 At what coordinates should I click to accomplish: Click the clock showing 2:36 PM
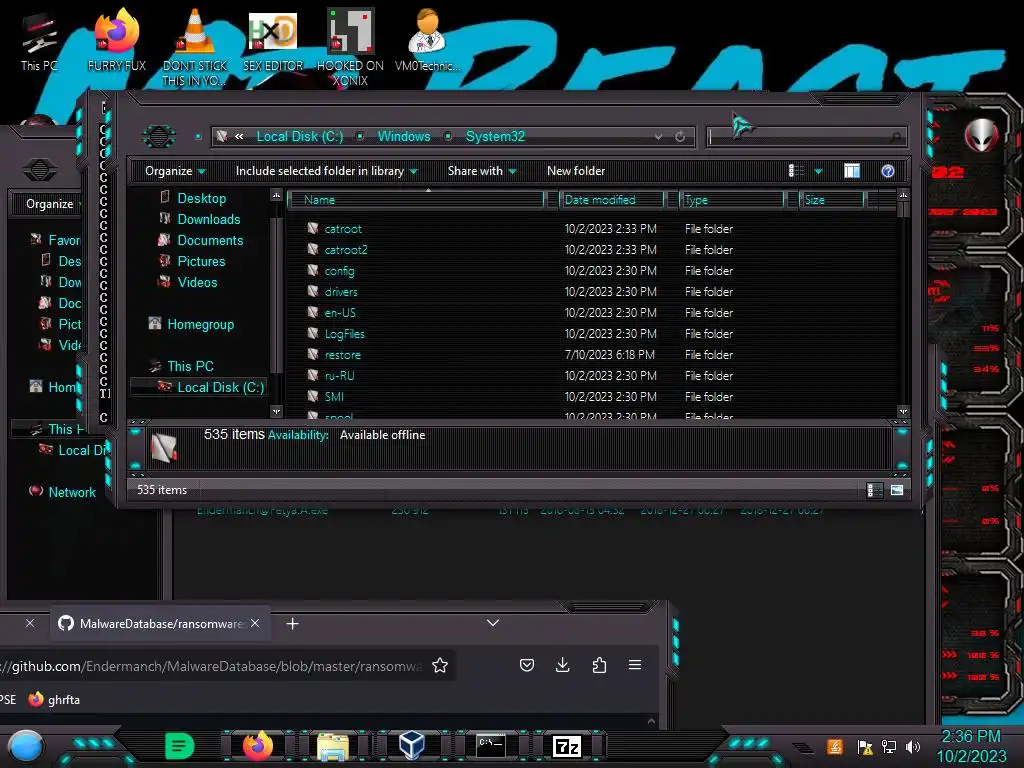pyautogui.click(x=971, y=737)
